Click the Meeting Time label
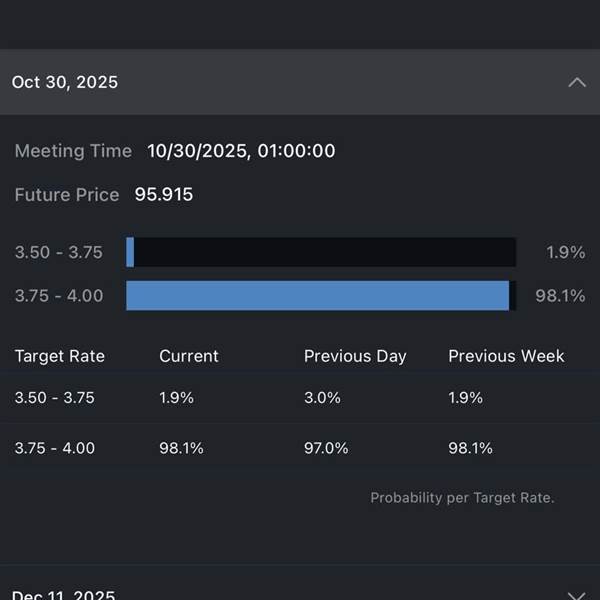 coord(73,151)
